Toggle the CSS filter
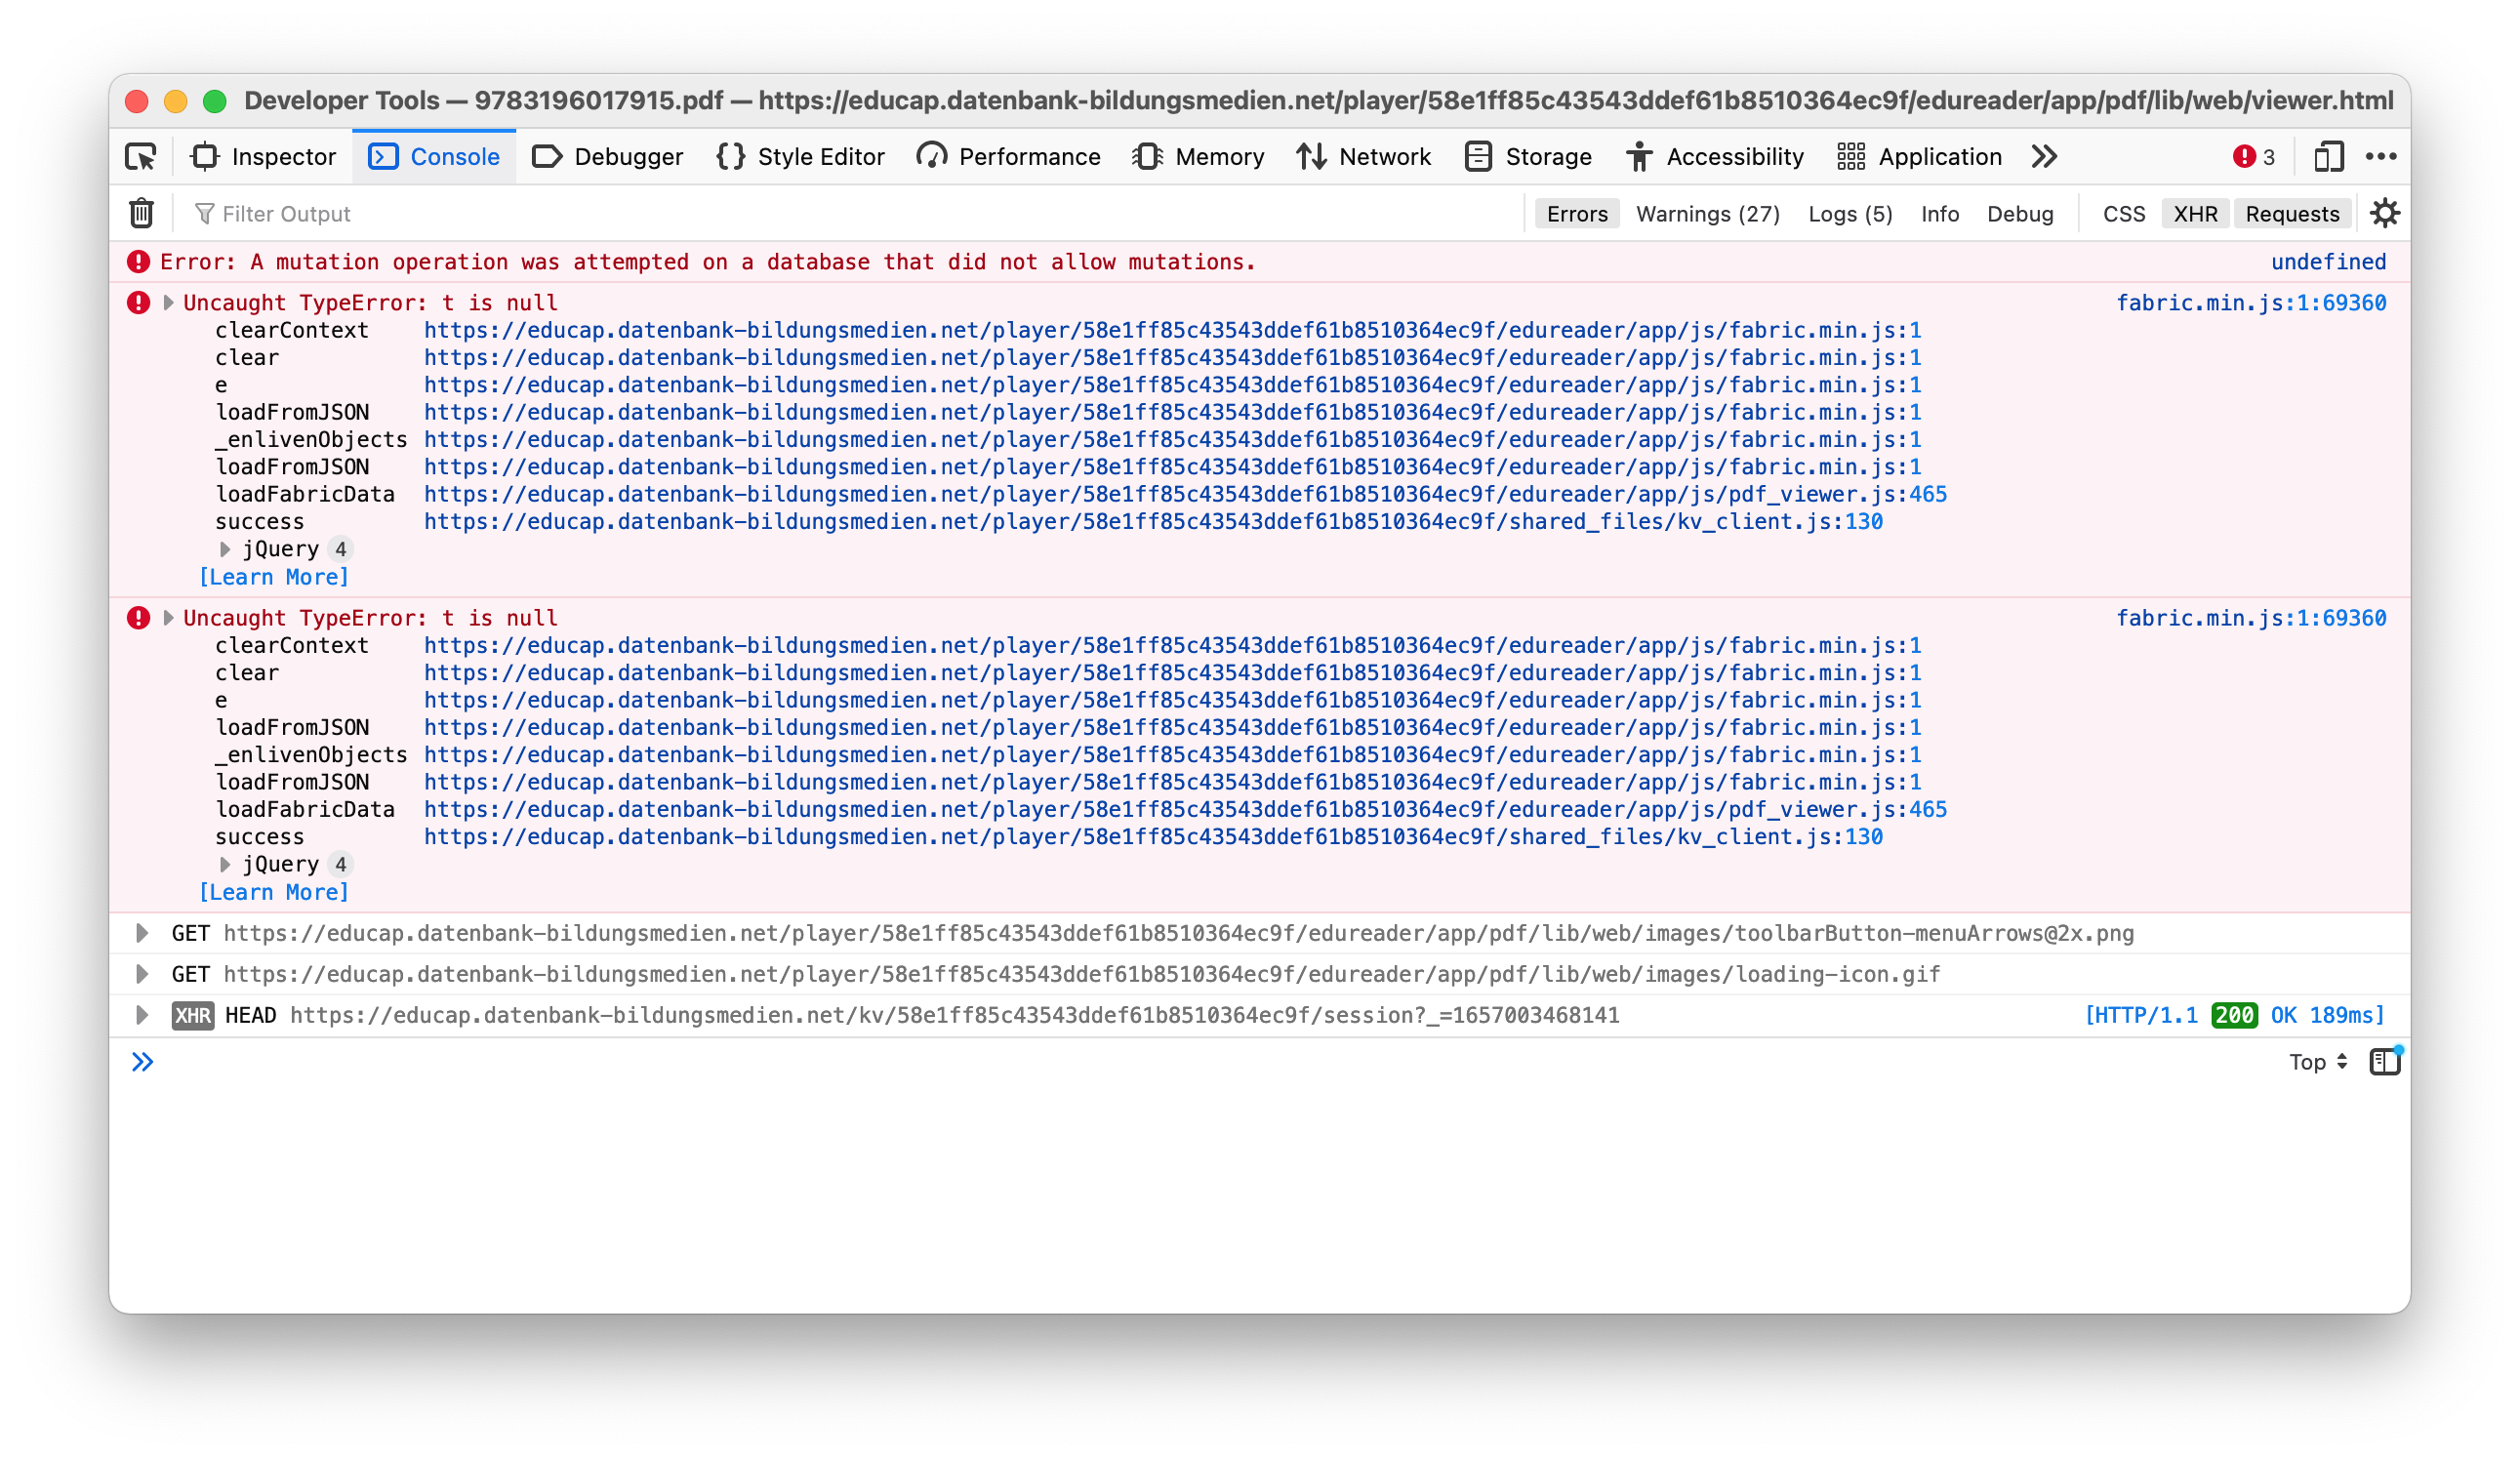The width and height of the screenshot is (2520, 1458). click(x=2124, y=214)
